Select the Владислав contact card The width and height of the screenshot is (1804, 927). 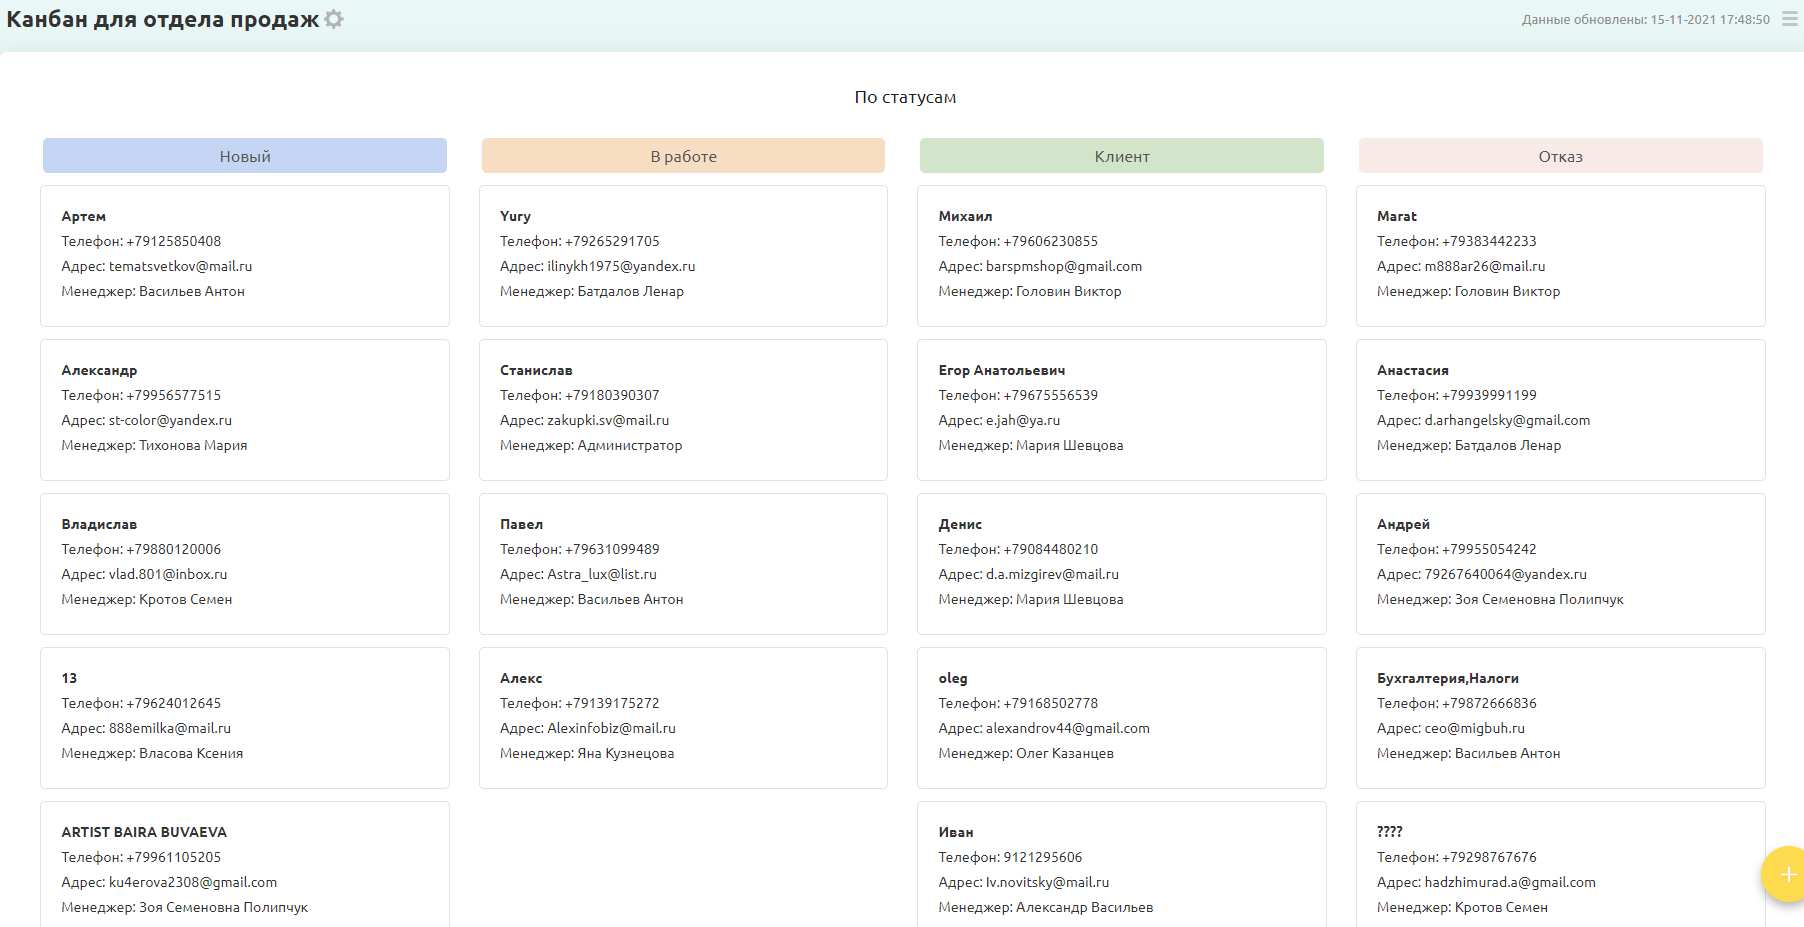point(245,563)
